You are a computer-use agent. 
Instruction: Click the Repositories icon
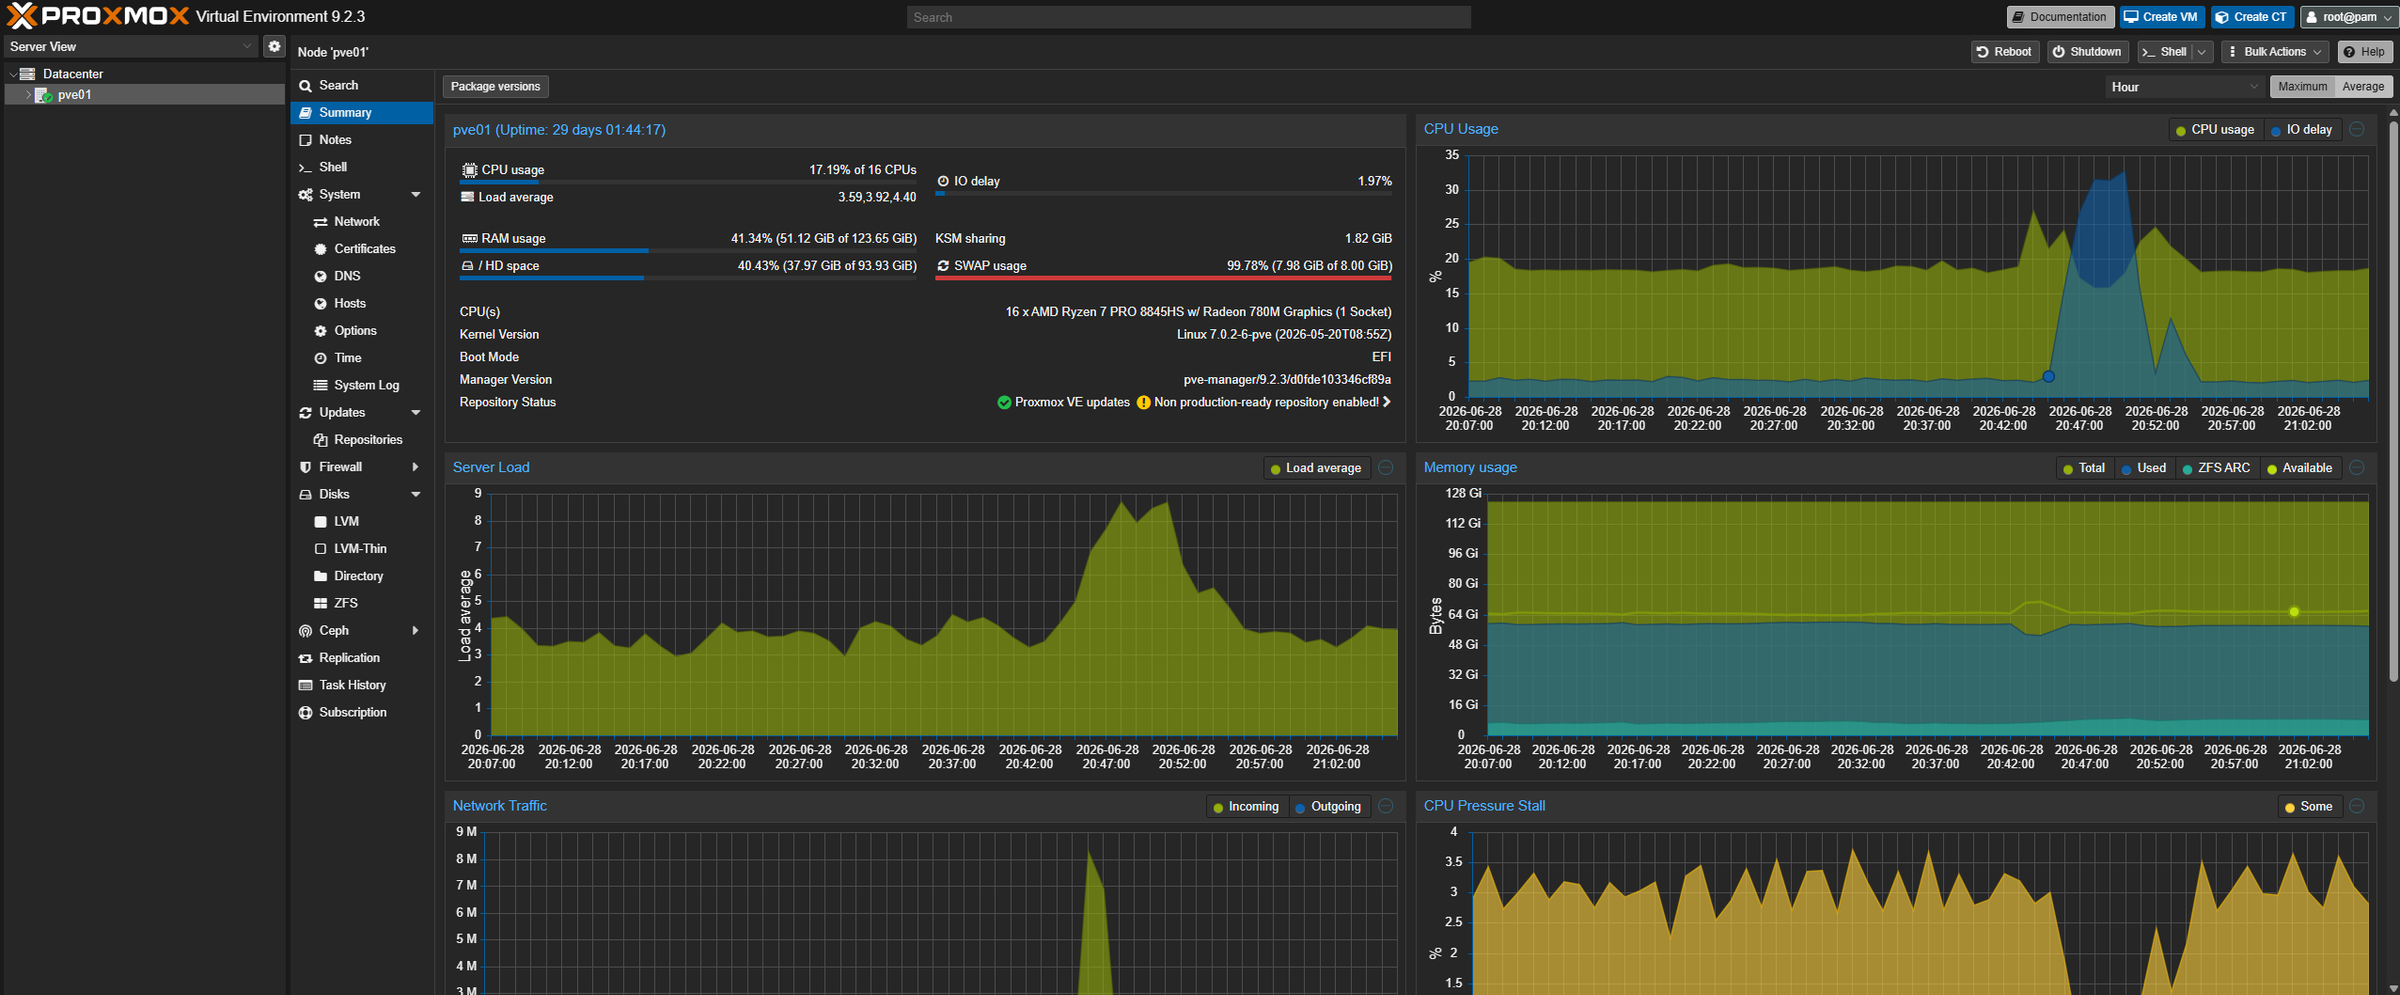click(x=320, y=440)
